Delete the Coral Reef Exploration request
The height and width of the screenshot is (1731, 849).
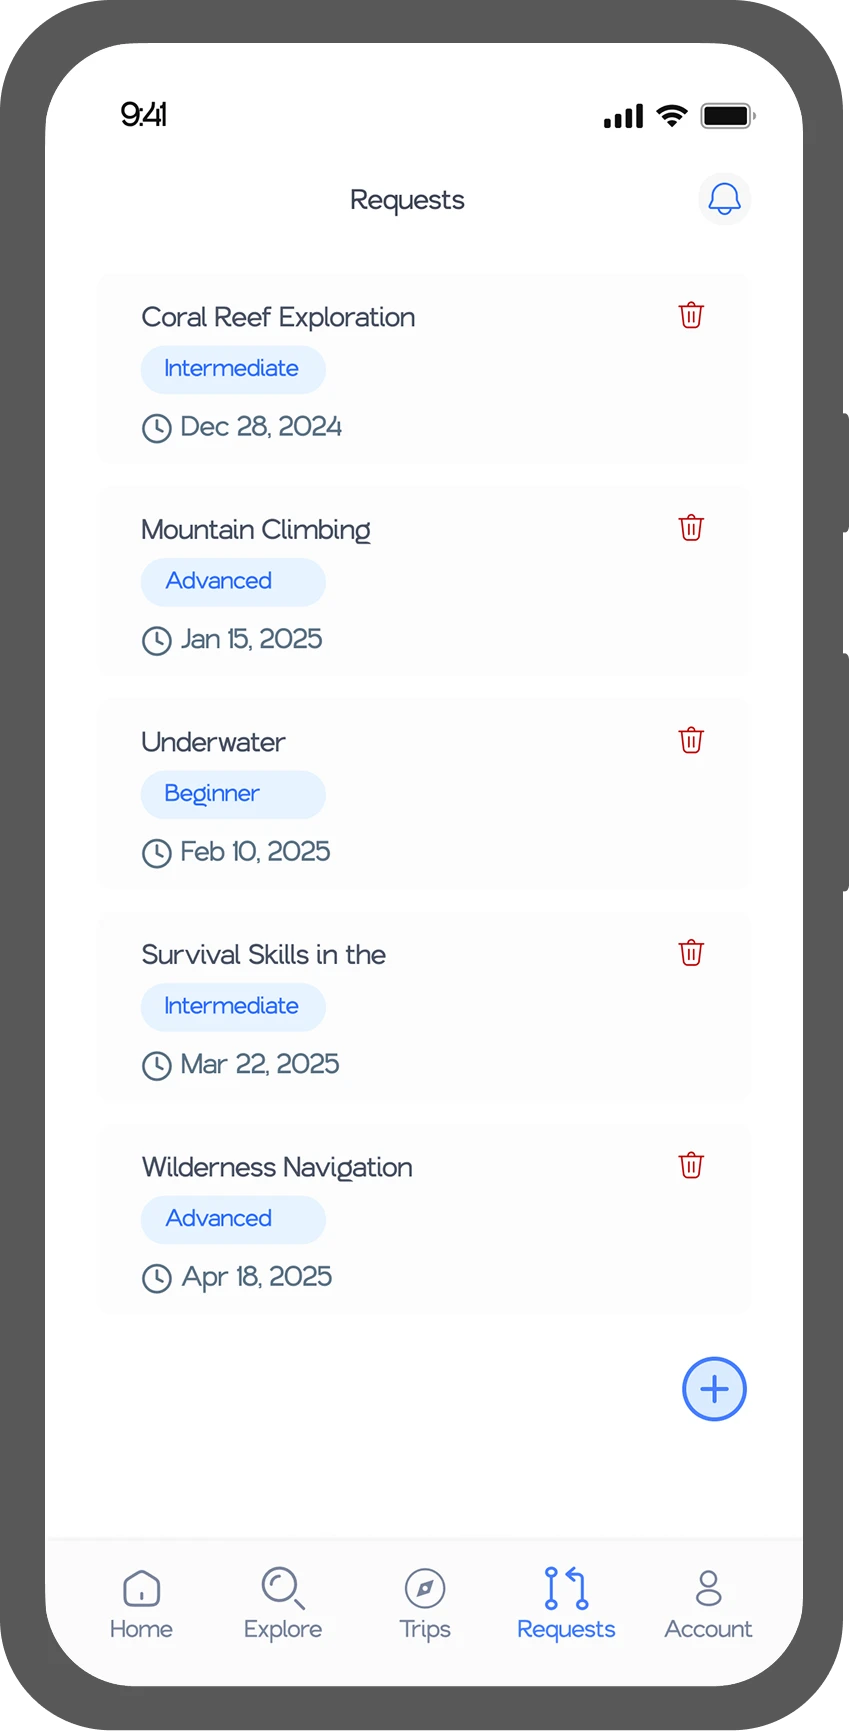(x=691, y=316)
